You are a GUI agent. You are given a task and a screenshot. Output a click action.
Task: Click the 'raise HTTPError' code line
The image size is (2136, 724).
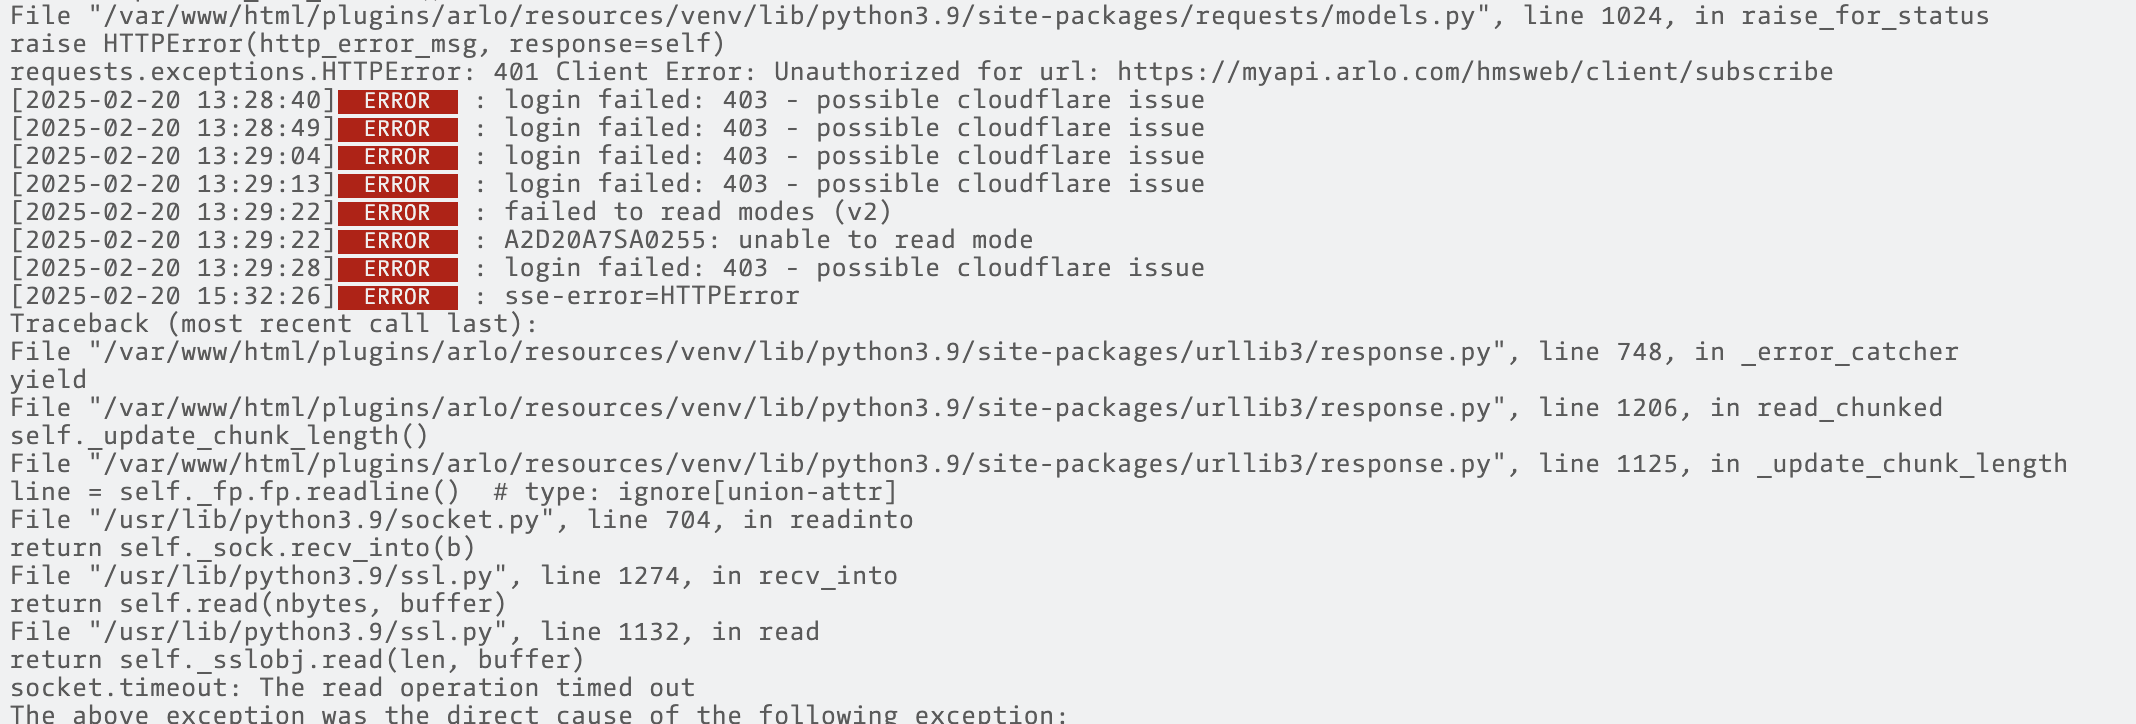367,44
